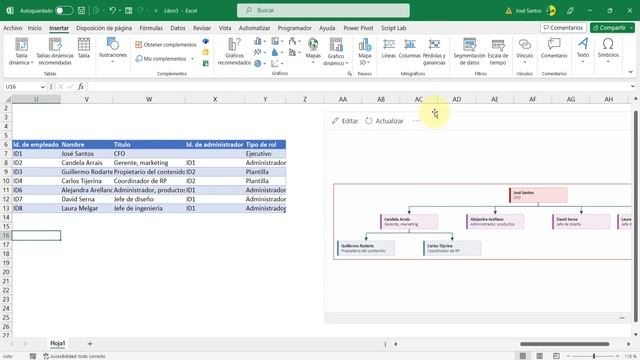Click the Vínculo icon
The image size is (640, 360).
pos(524,50)
